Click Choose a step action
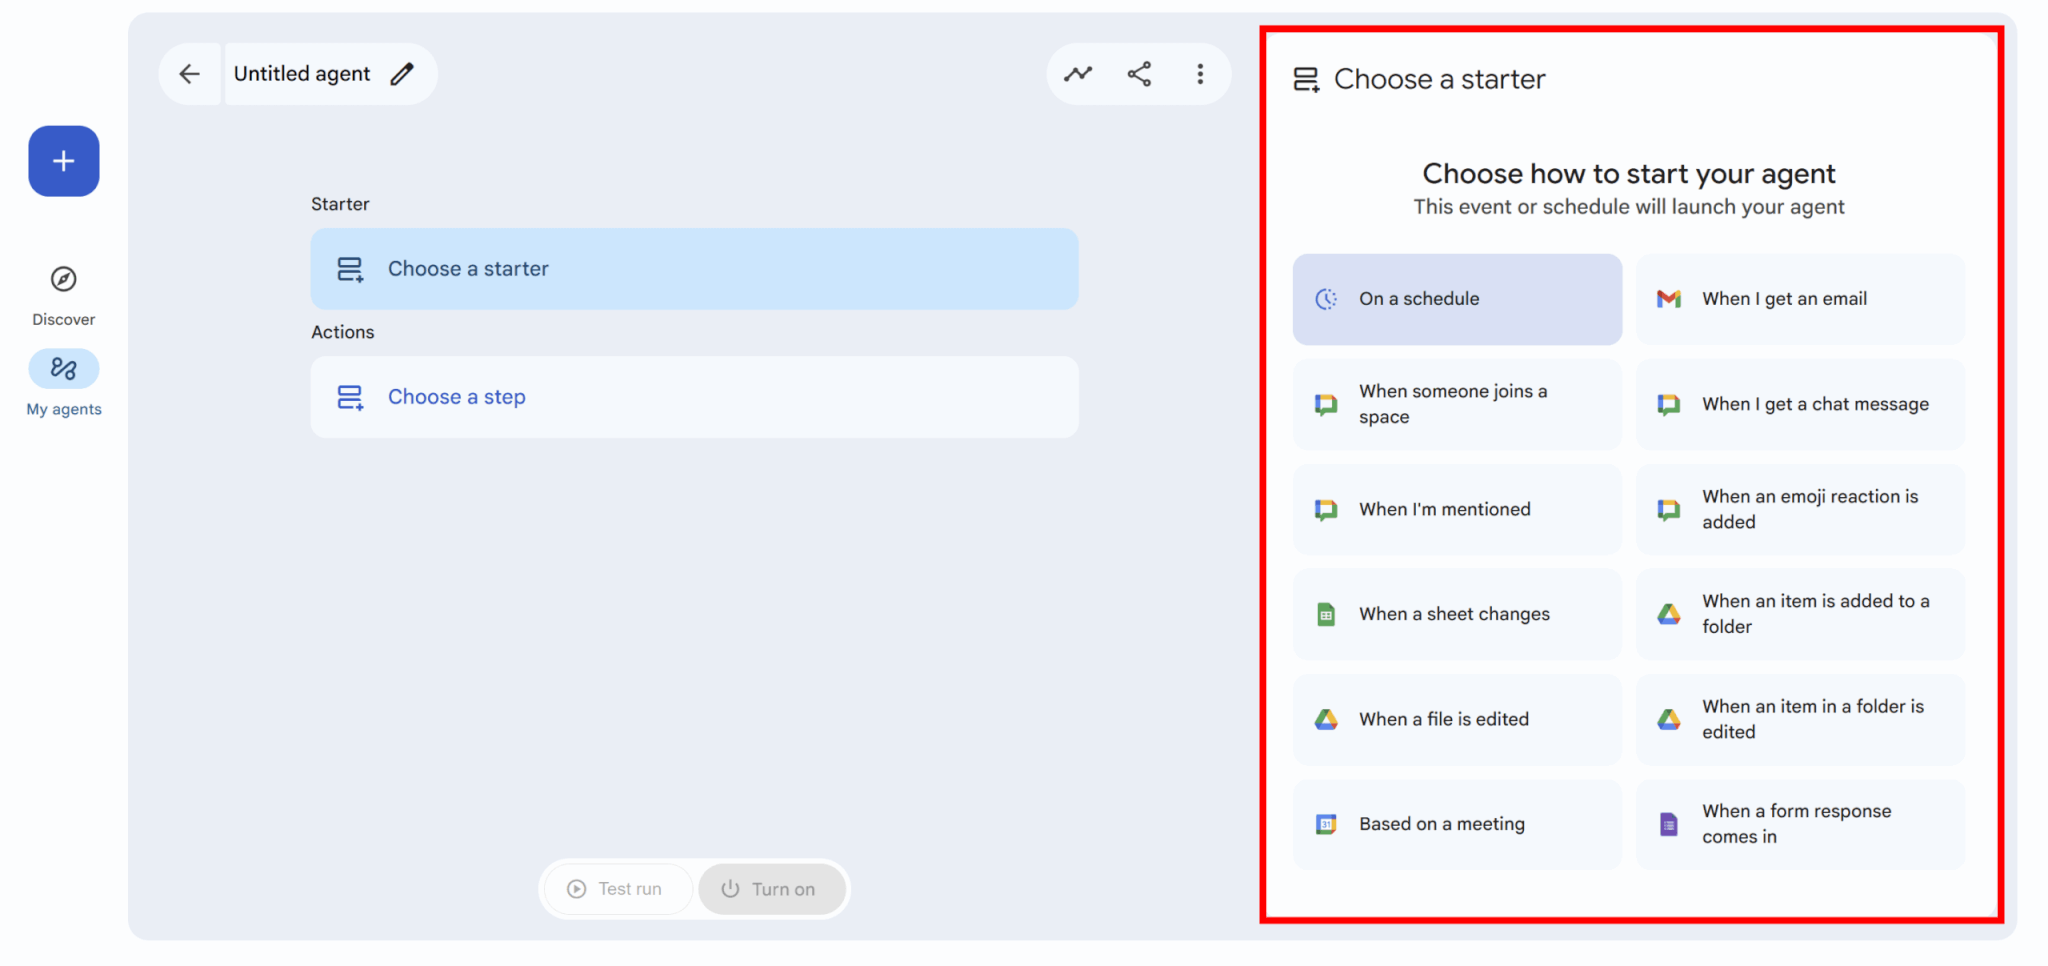This screenshot has width=2048, height=966. [x=694, y=397]
